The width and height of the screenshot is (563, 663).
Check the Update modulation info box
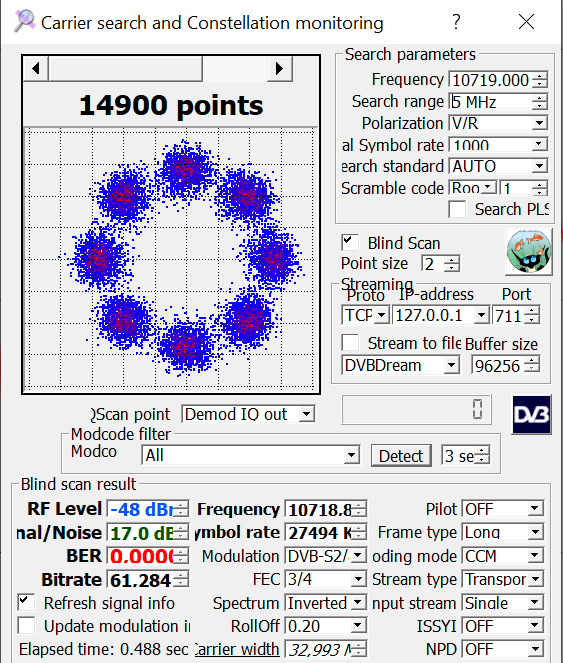tap(26, 625)
